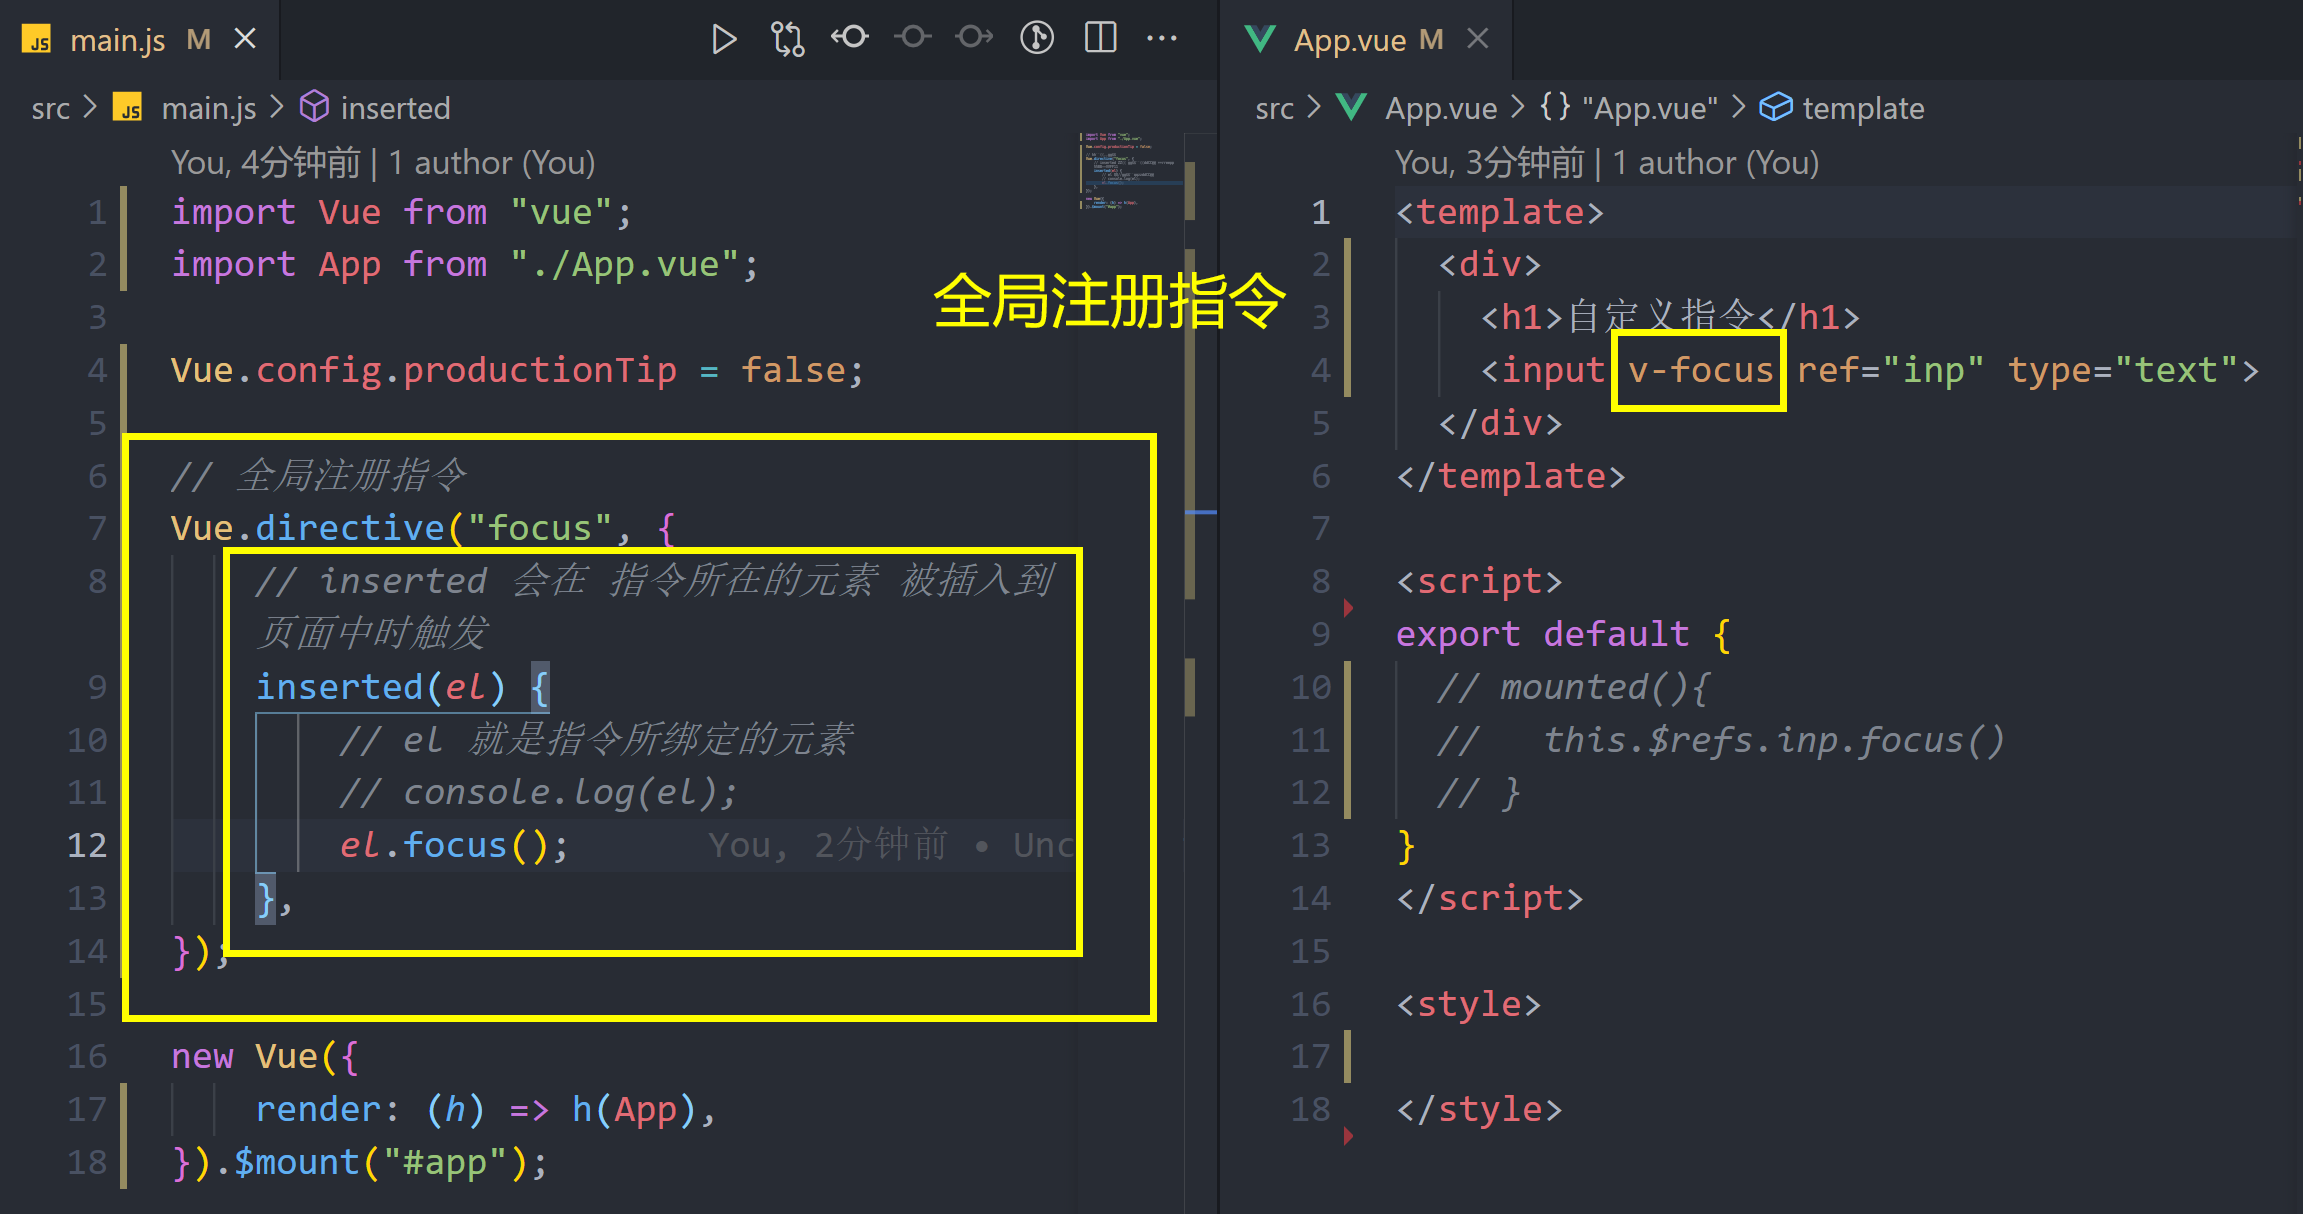
Task: Click '// this.$refs.inp.focus()' comment
Action: coord(1721,740)
